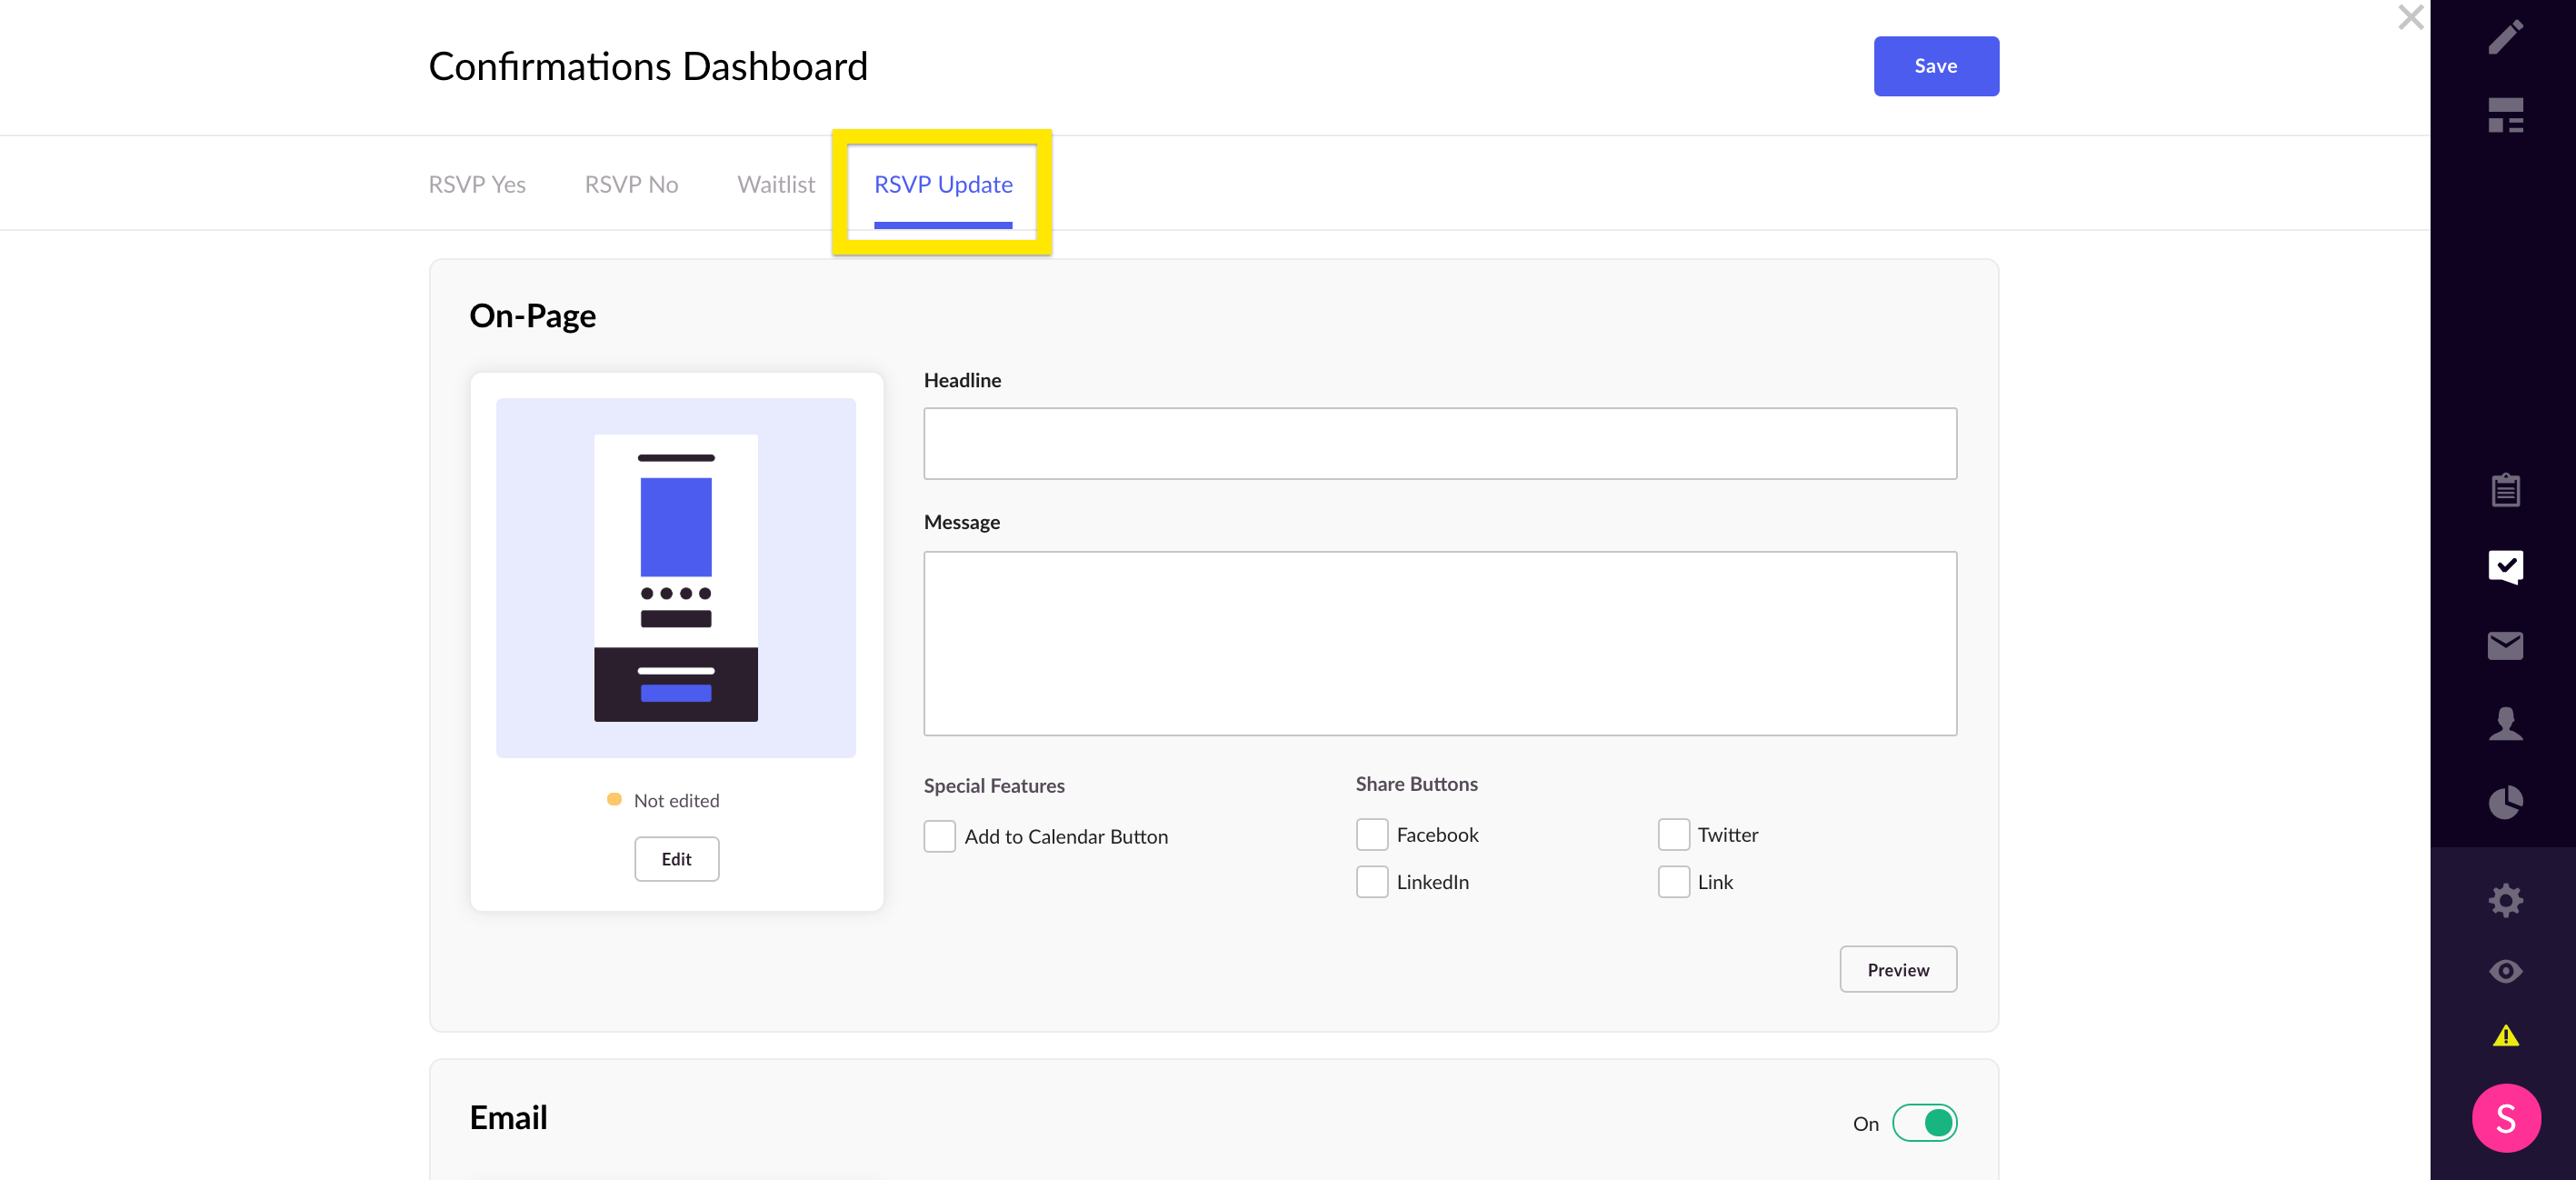
Task: Select the confirmations checkmark icon in sidebar
Action: click(2505, 567)
